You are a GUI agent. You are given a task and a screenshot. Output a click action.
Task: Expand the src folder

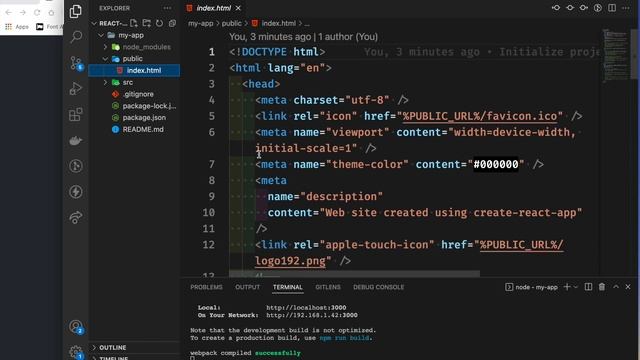(105, 82)
